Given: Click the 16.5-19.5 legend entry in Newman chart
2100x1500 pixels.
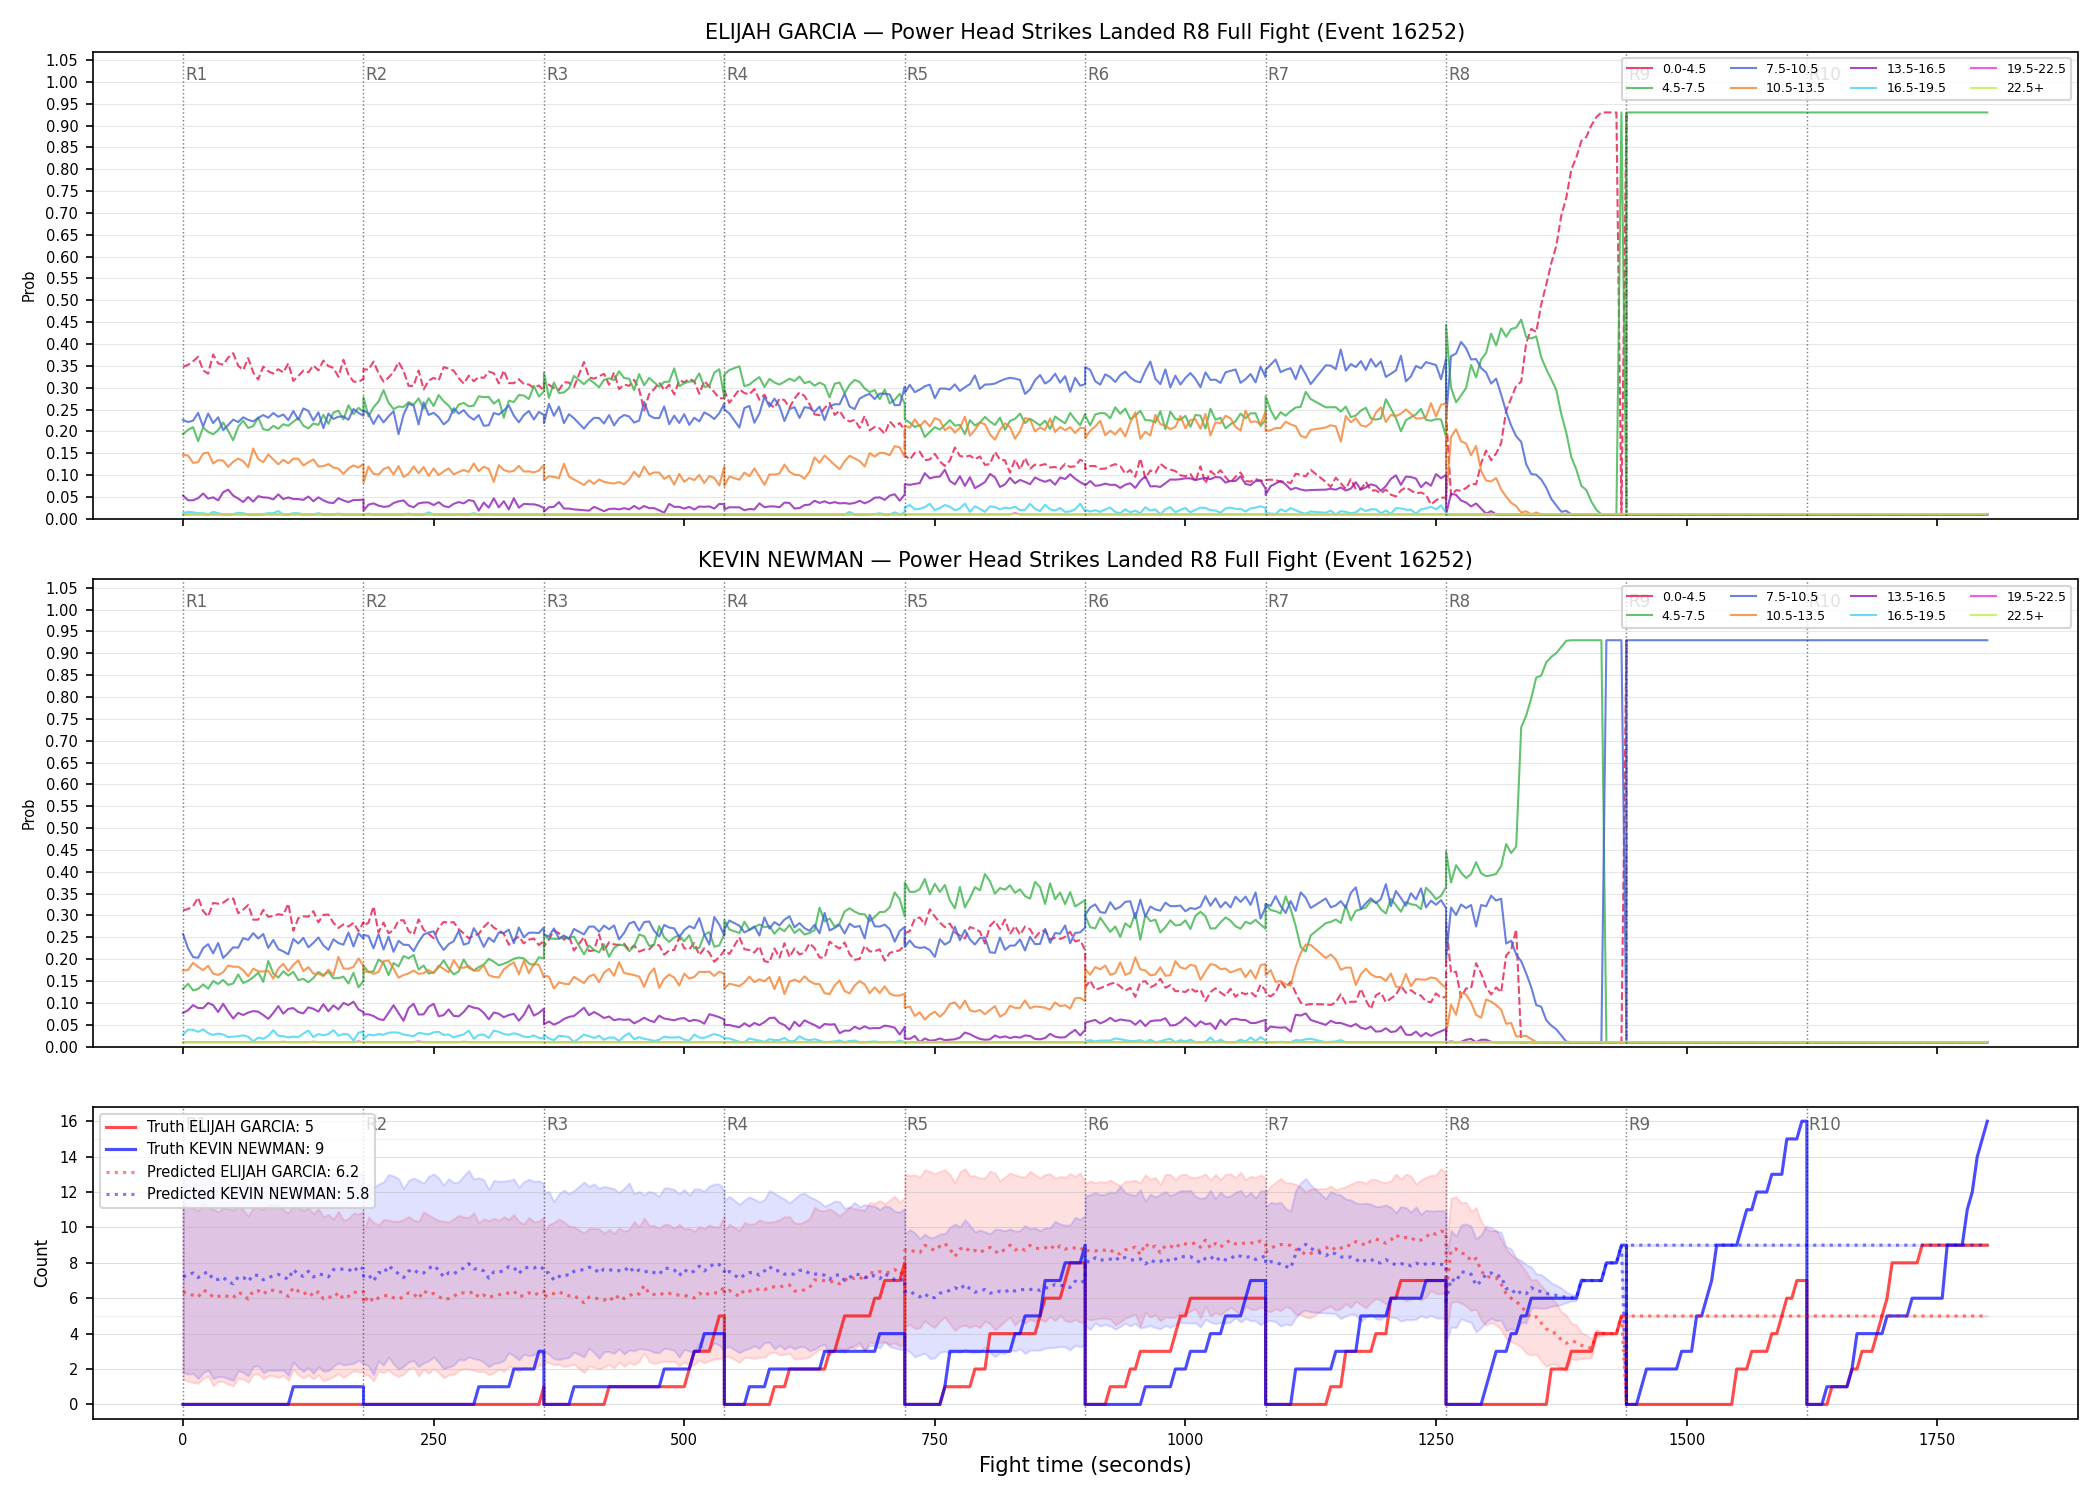Looking at the screenshot, I should tap(1898, 616).
